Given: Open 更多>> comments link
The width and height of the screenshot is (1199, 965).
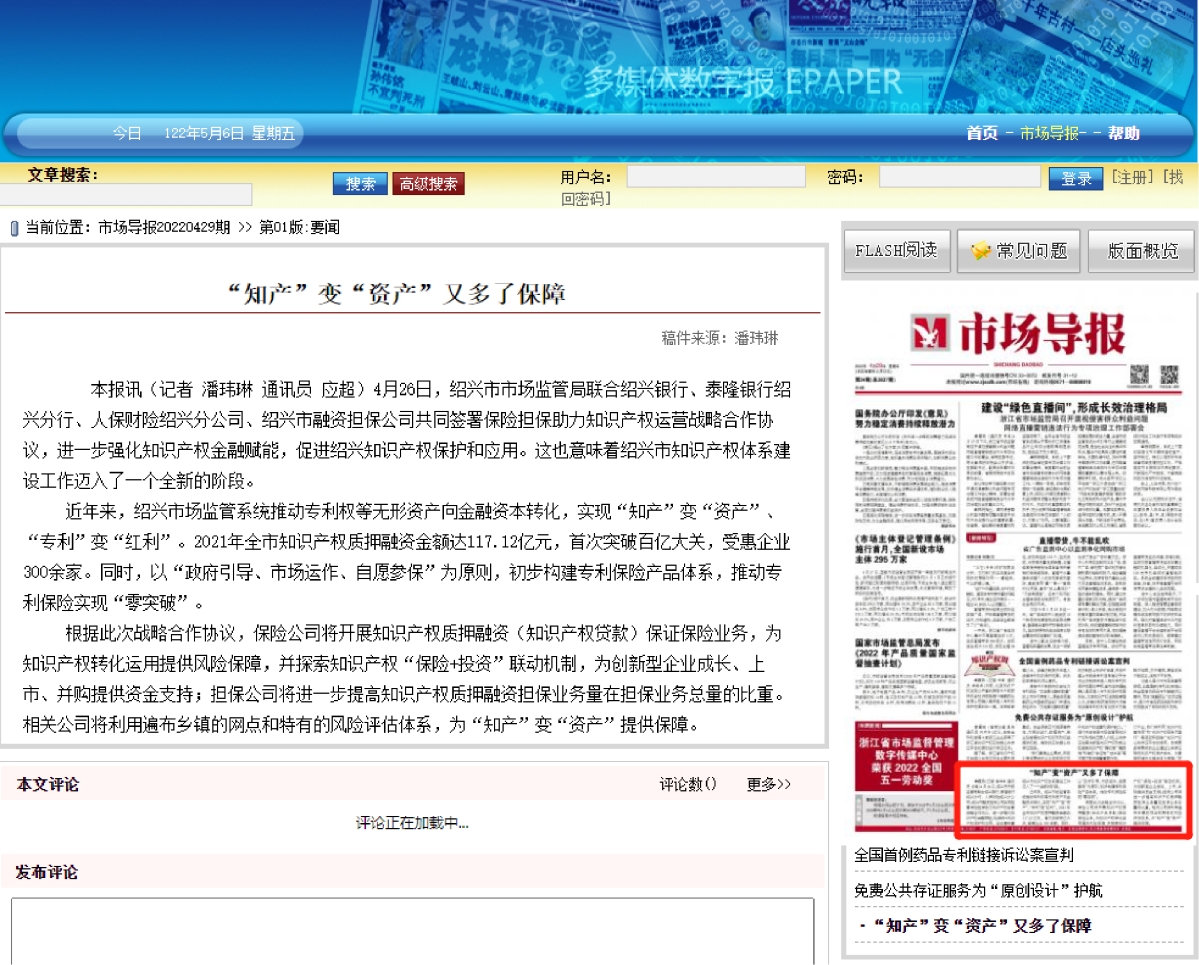Looking at the screenshot, I should [768, 784].
